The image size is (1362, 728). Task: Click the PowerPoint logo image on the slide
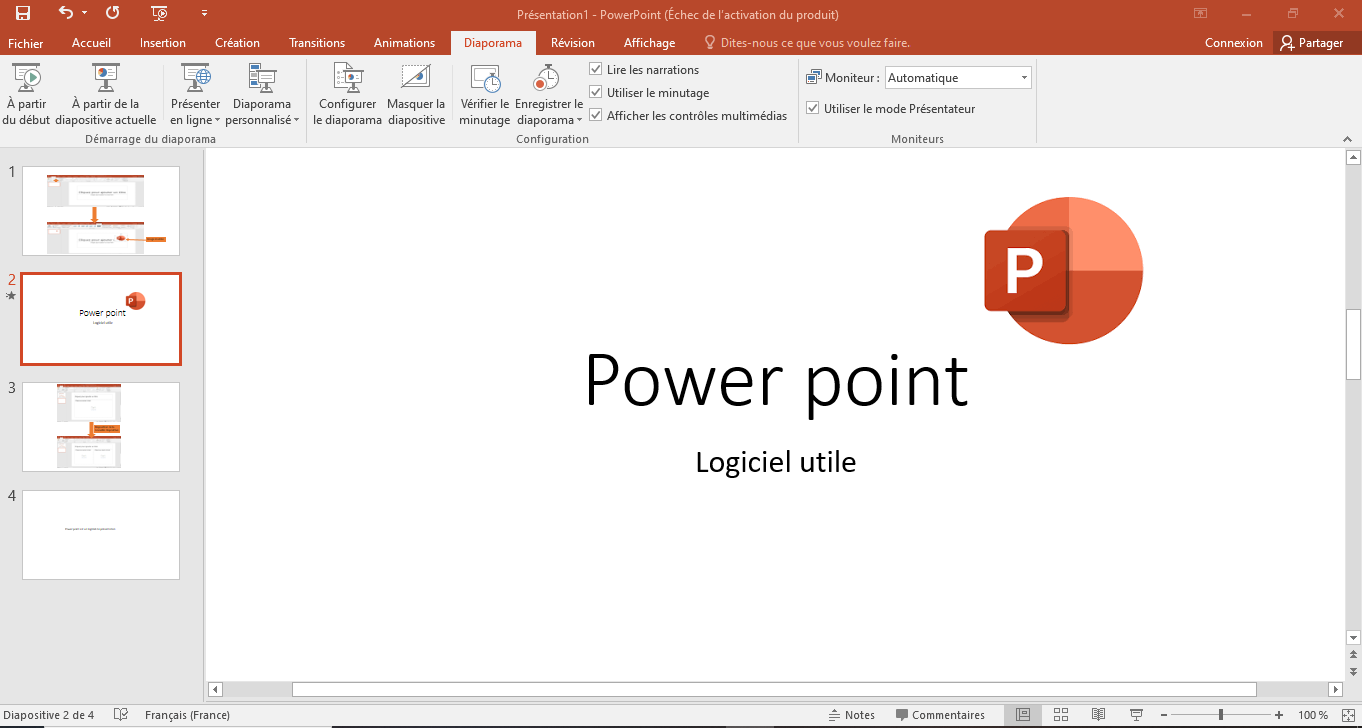[1063, 271]
